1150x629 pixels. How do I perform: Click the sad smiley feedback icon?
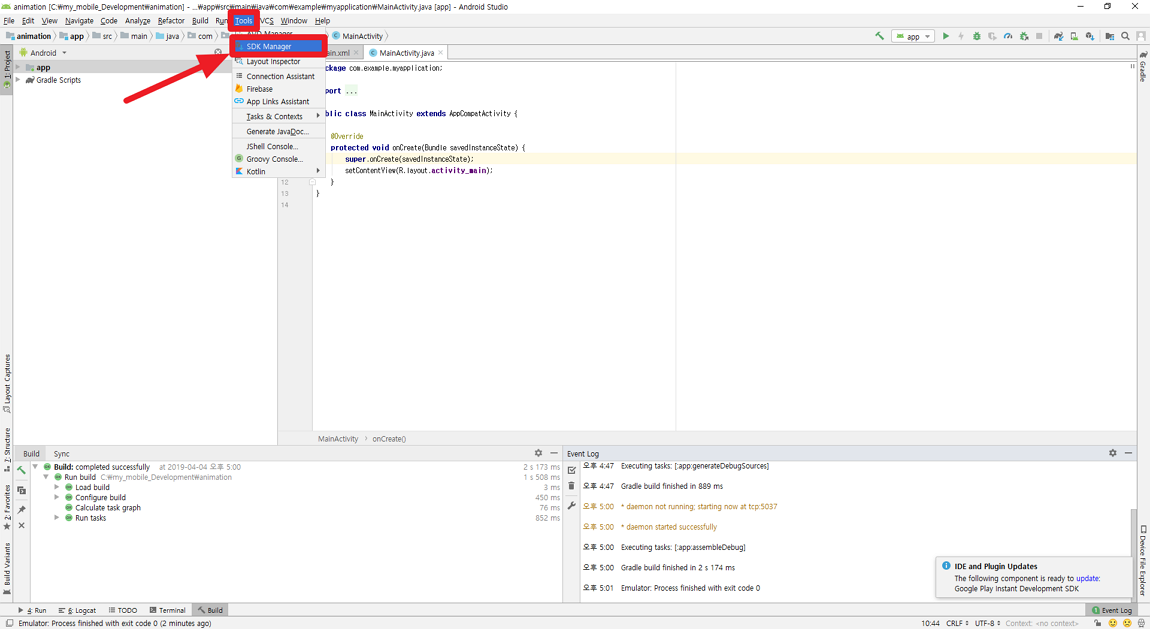coord(1127,623)
